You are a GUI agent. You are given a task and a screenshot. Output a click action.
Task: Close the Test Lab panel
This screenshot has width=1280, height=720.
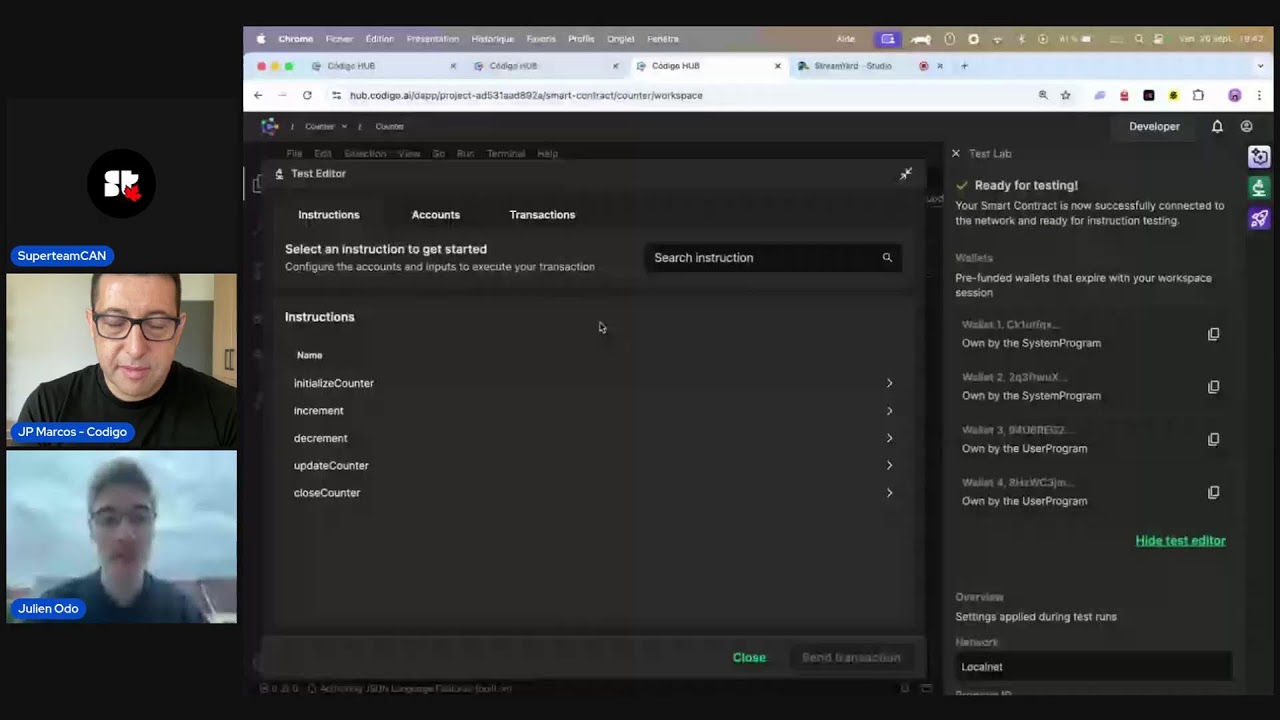click(956, 154)
